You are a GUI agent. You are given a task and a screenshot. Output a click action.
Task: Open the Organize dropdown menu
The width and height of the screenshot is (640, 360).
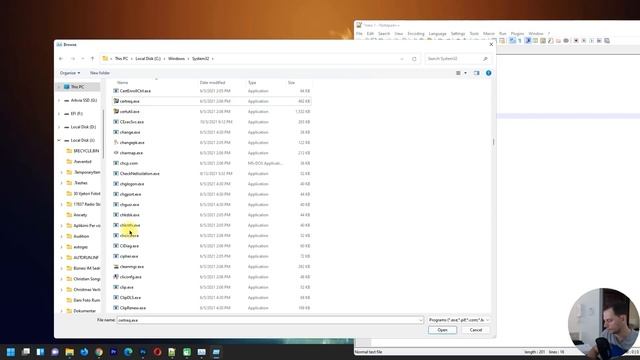pyautogui.click(x=70, y=73)
